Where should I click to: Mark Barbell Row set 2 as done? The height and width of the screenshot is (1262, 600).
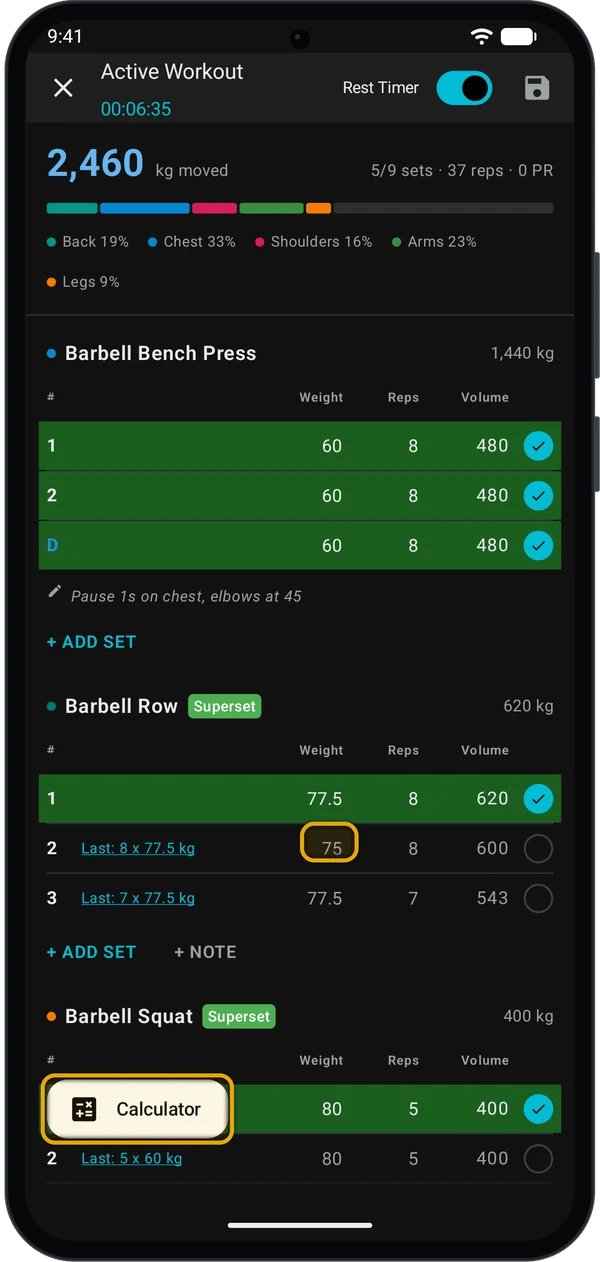coord(538,849)
